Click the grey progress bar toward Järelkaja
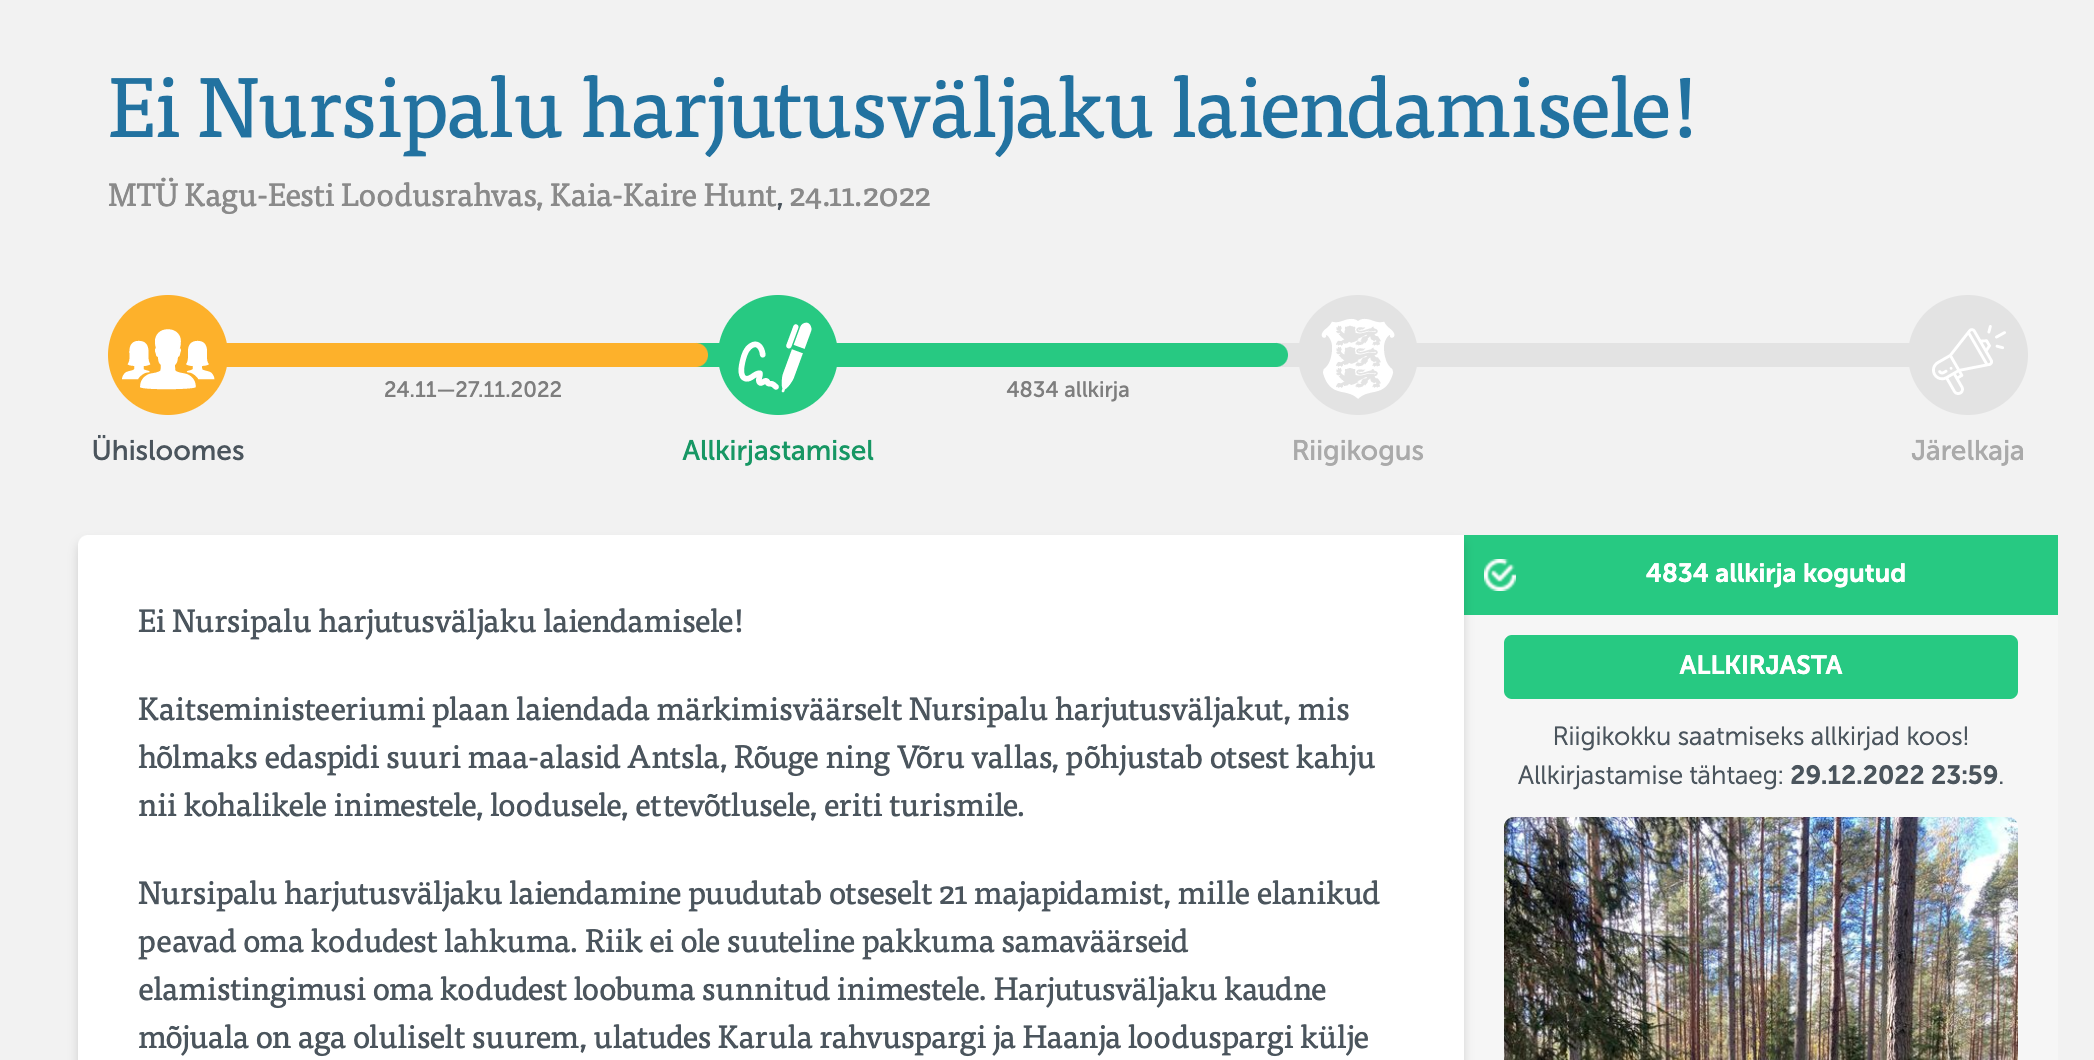Viewport: 2094px width, 1060px height. tap(1663, 355)
